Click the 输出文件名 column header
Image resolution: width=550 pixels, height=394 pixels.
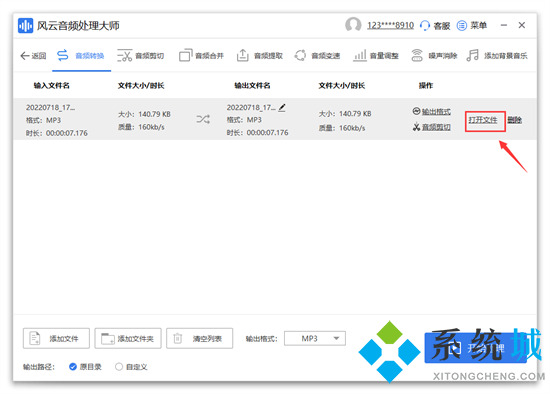(252, 85)
